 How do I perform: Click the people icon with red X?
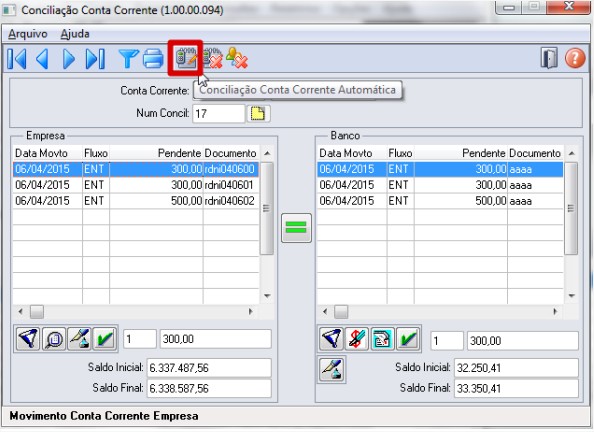tap(237, 59)
